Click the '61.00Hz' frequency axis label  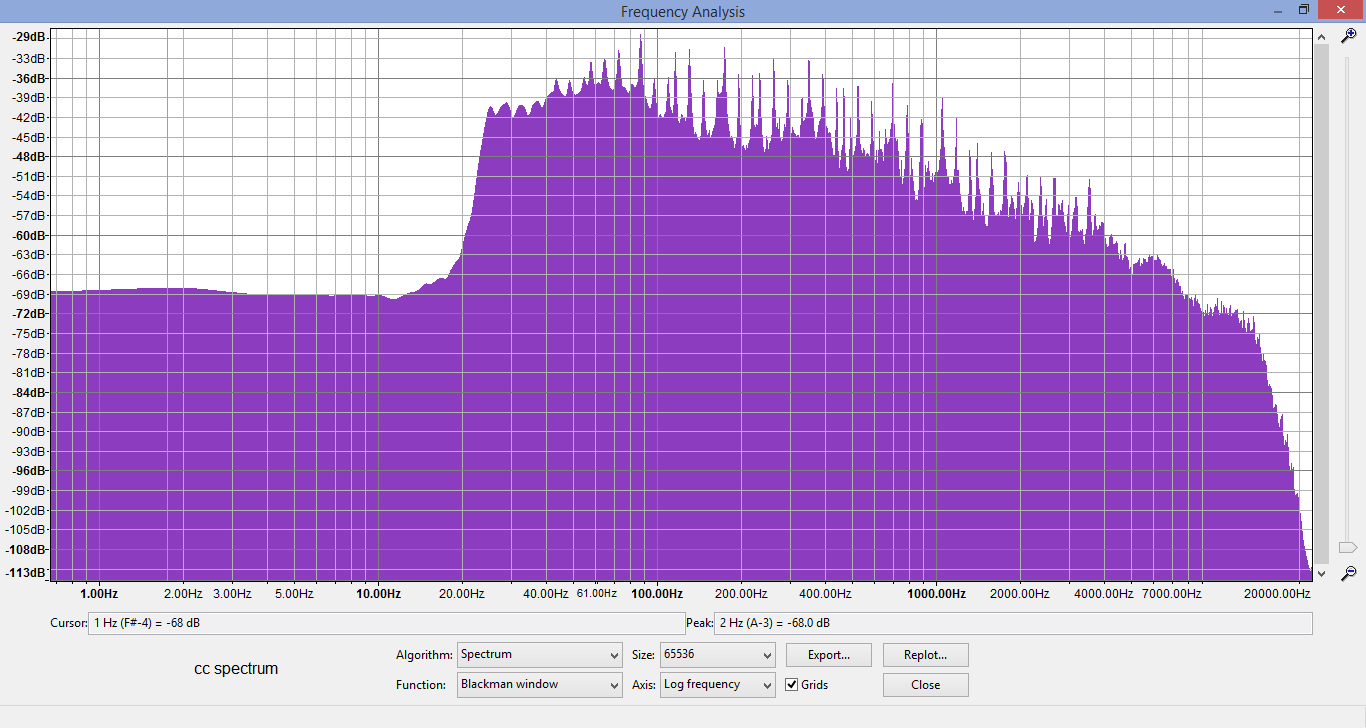point(597,594)
